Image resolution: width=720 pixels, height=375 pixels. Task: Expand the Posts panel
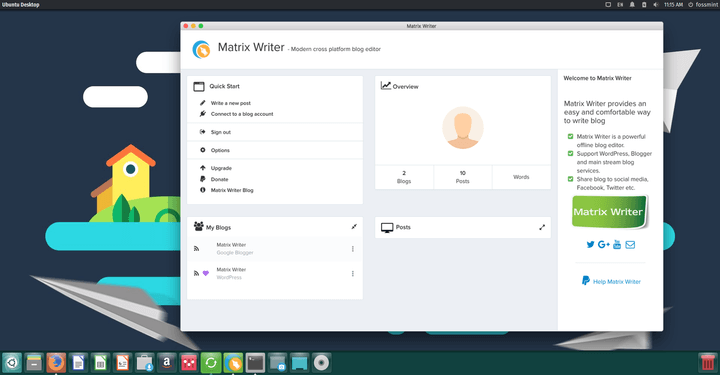[542, 227]
